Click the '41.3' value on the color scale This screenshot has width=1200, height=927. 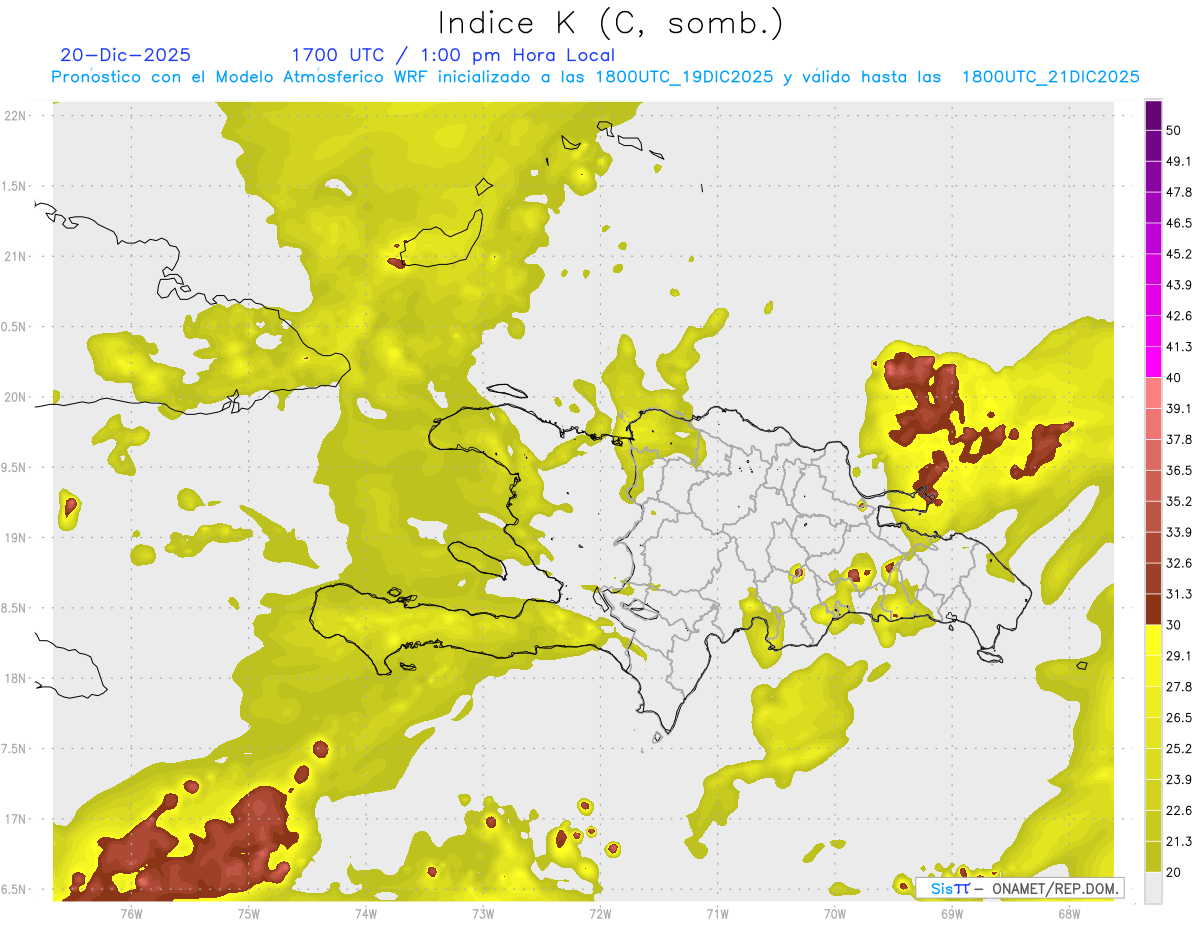click(x=1179, y=347)
